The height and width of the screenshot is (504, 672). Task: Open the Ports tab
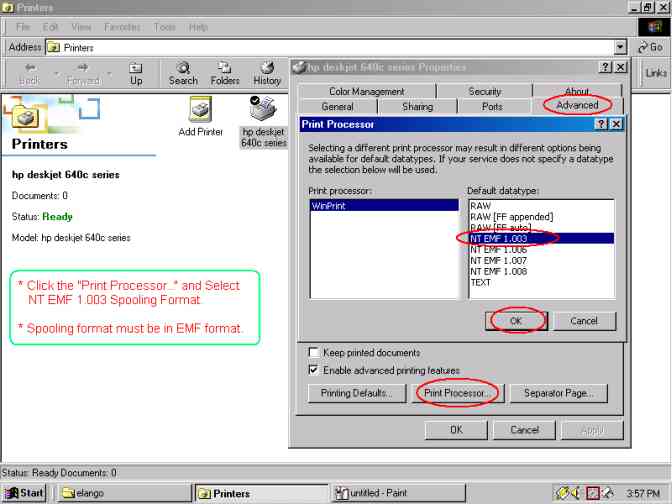[492, 106]
